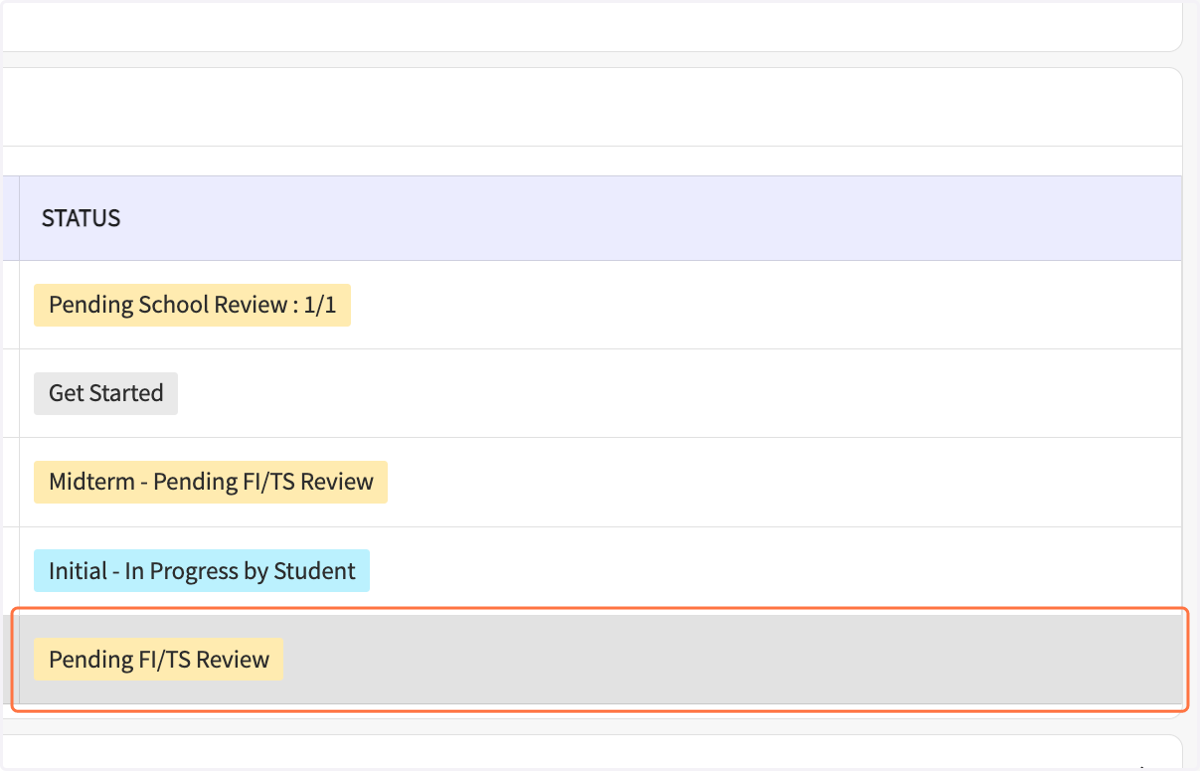Select the highlighted Pending FI/TS Review badge
Screen dimensions: 1200x771
(159, 660)
